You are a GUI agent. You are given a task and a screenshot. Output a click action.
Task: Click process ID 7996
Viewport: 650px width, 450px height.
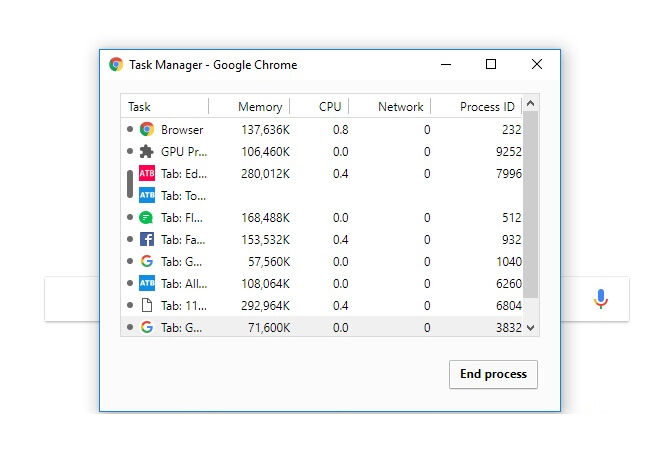coord(509,174)
